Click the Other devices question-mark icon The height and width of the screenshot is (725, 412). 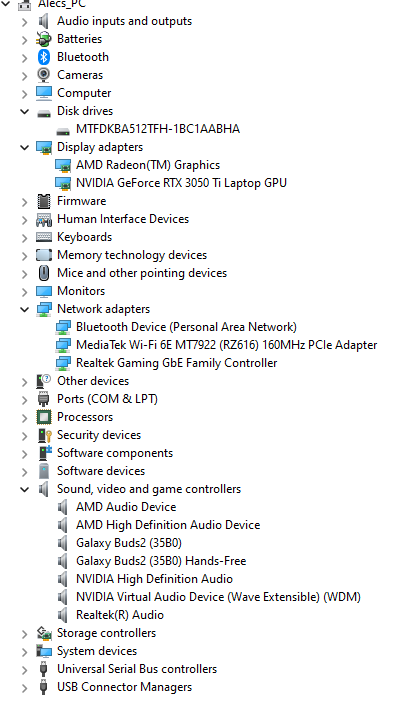click(x=43, y=381)
